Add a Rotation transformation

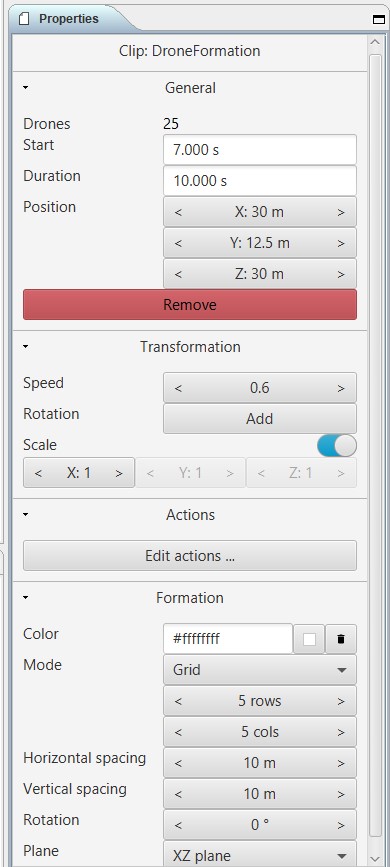pos(260,419)
